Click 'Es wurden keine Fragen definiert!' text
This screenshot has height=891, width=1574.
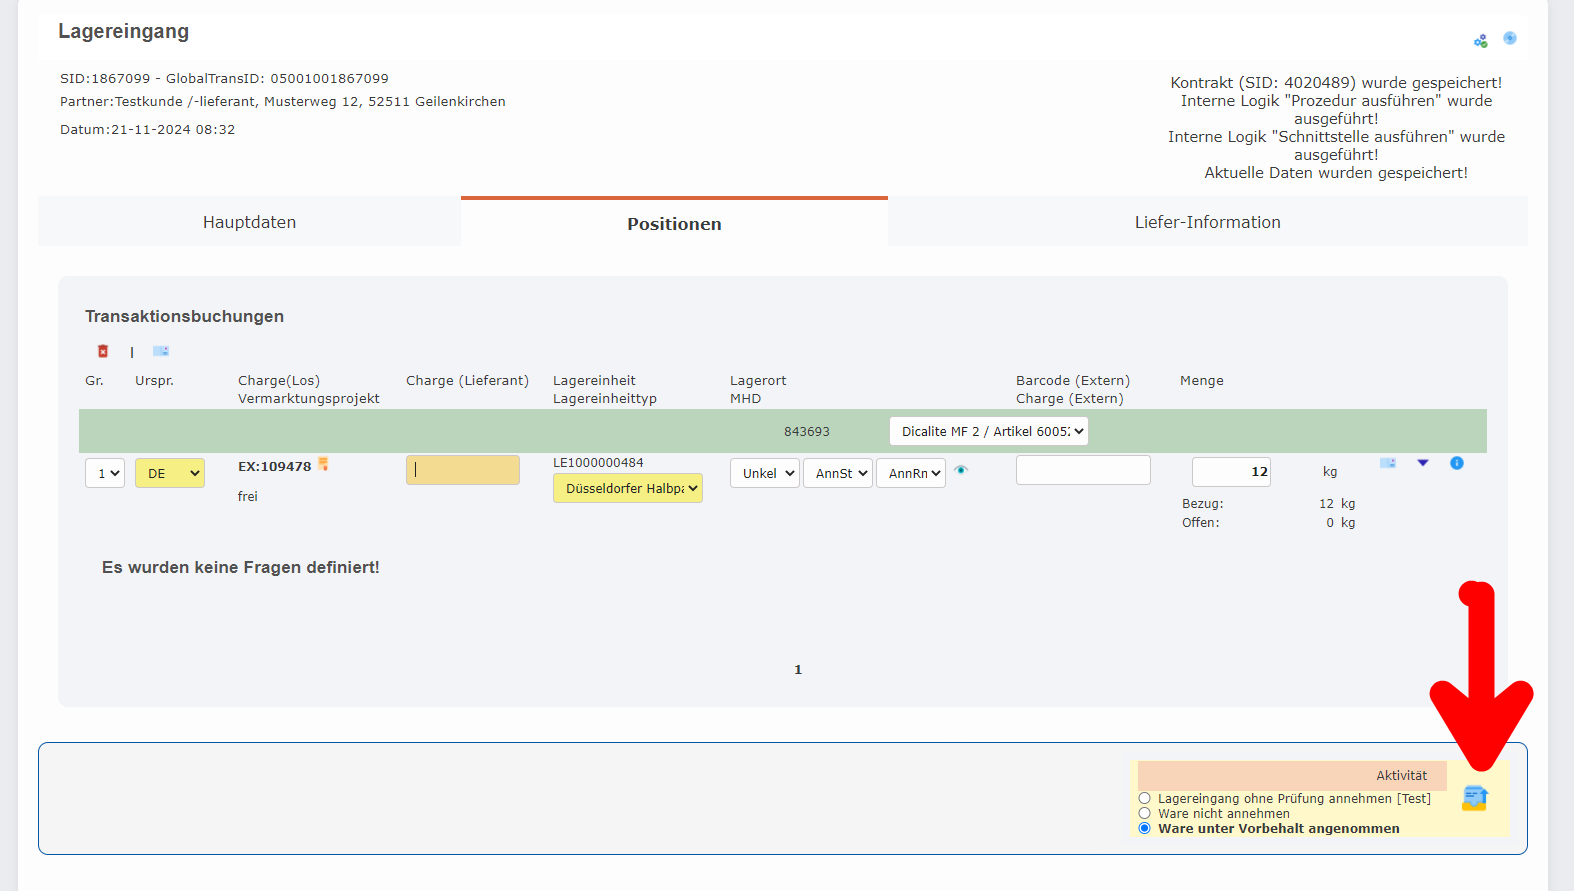[x=241, y=567]
